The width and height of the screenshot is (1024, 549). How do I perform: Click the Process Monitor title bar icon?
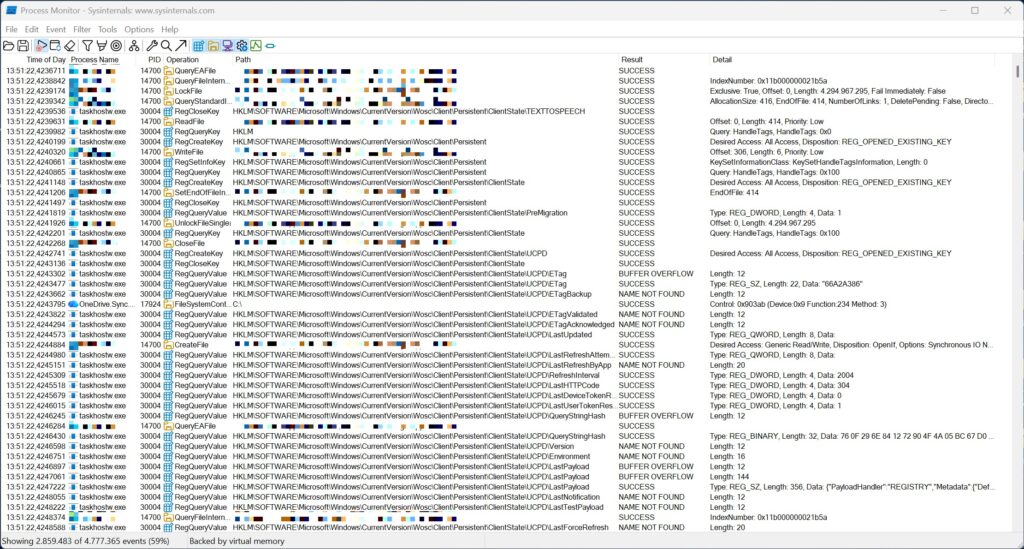tap(11, 10)
